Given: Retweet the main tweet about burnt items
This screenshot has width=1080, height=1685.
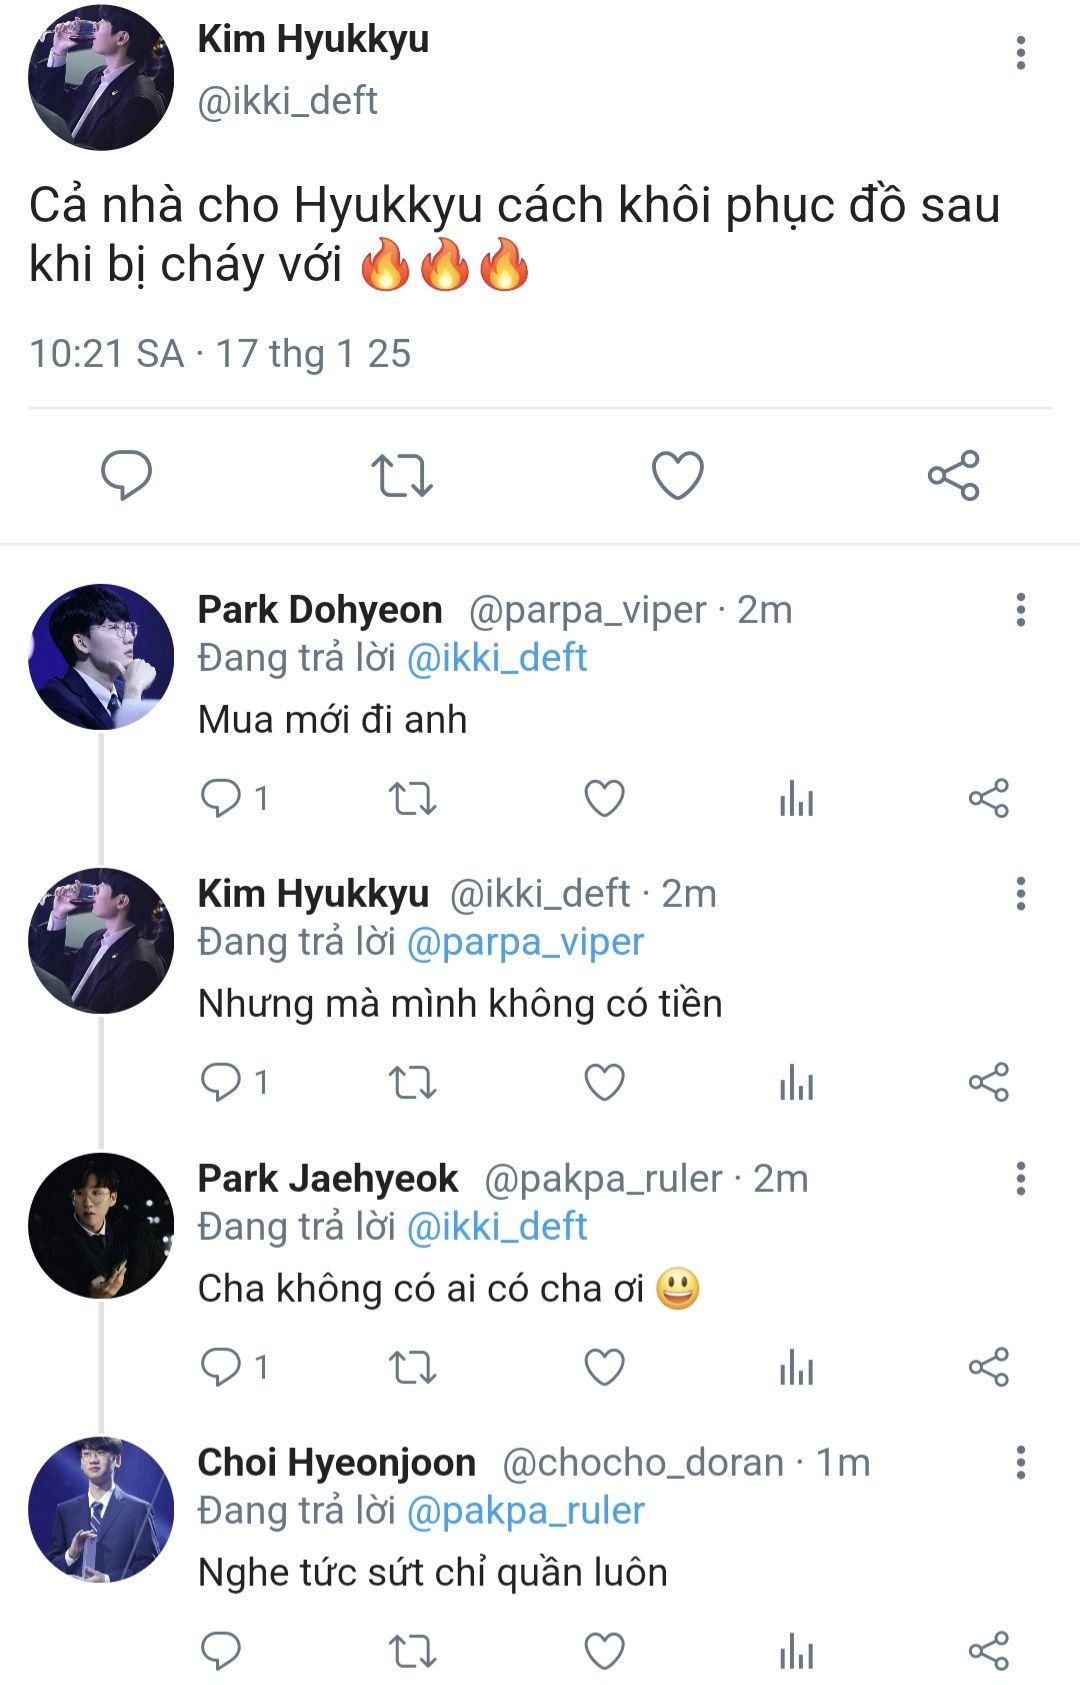Looking at the screenshot, I should pyautogui.click(x=402, y=475).
